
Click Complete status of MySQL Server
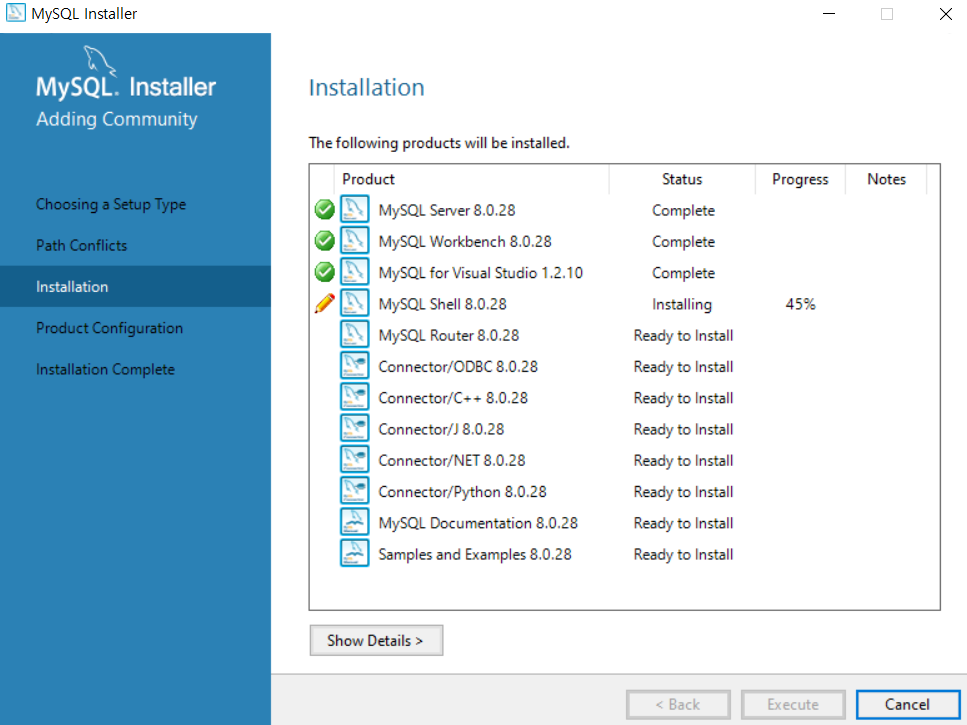tap(683, 211)
